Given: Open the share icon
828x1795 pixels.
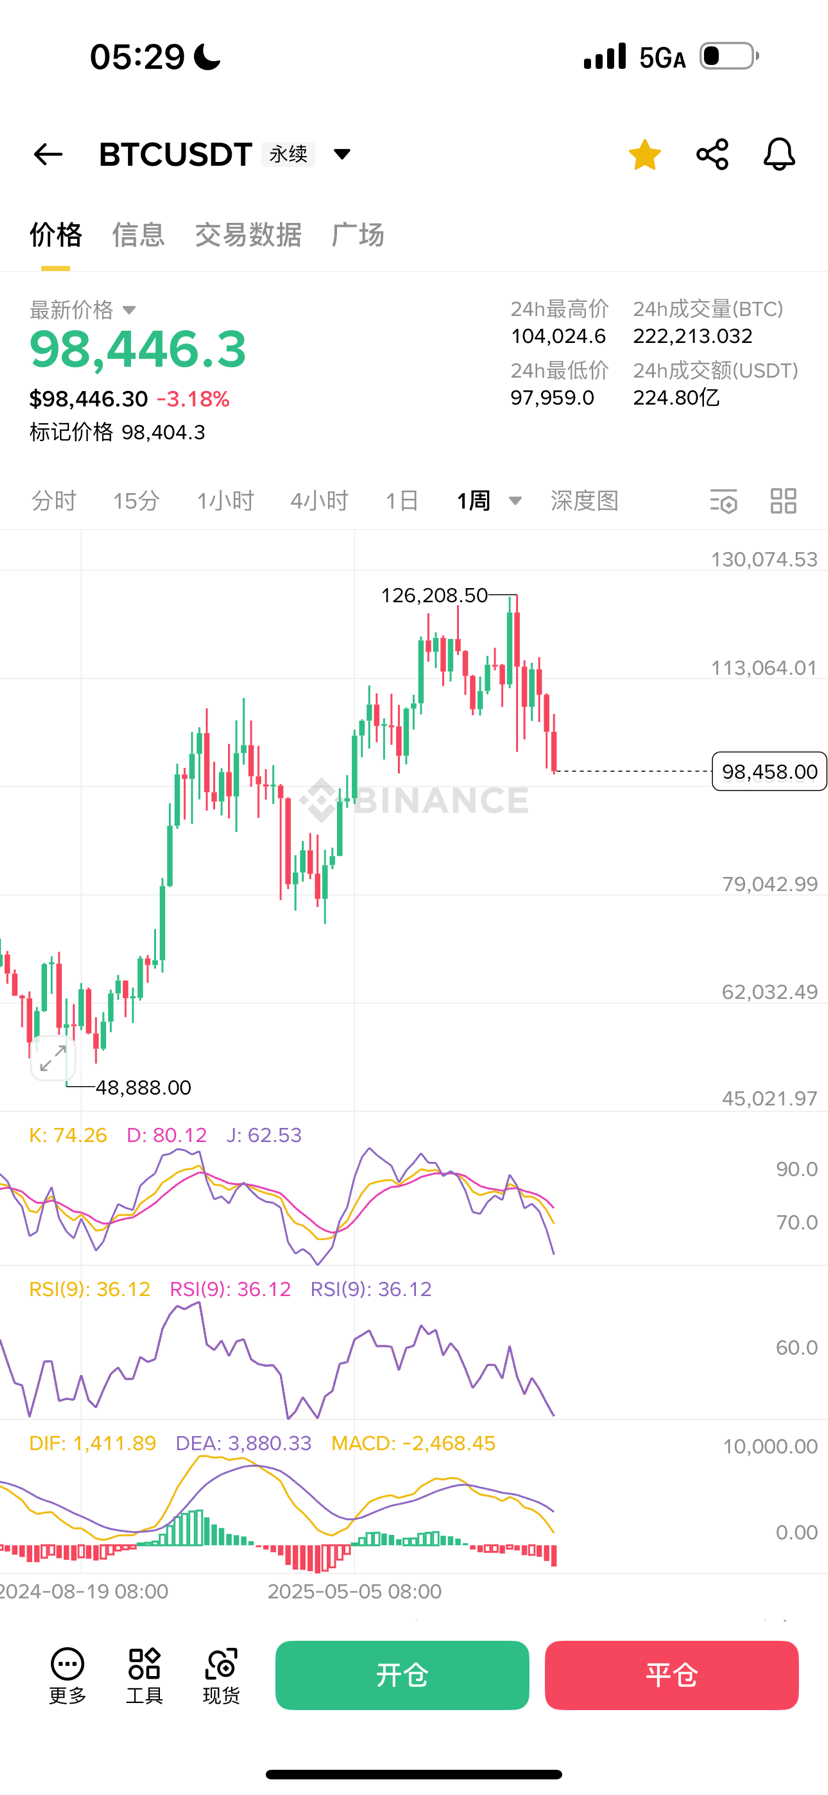Looking at the screenshot, I should (x=712, y=154).
